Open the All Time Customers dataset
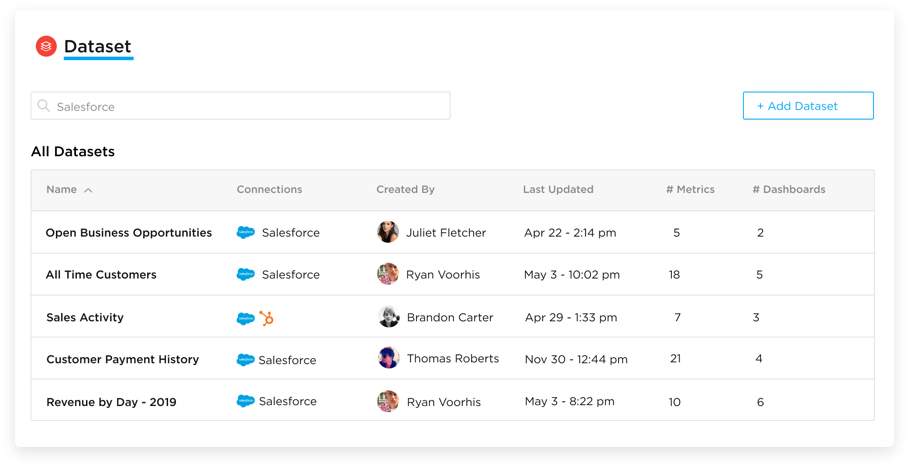The image size is (909, 467). (x=101, y=275)
